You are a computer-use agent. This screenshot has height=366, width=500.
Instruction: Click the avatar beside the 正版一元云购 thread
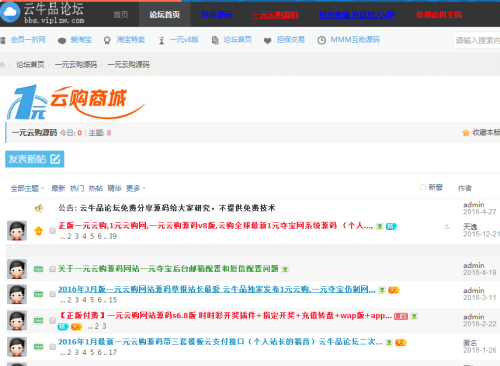coord(17,230)
